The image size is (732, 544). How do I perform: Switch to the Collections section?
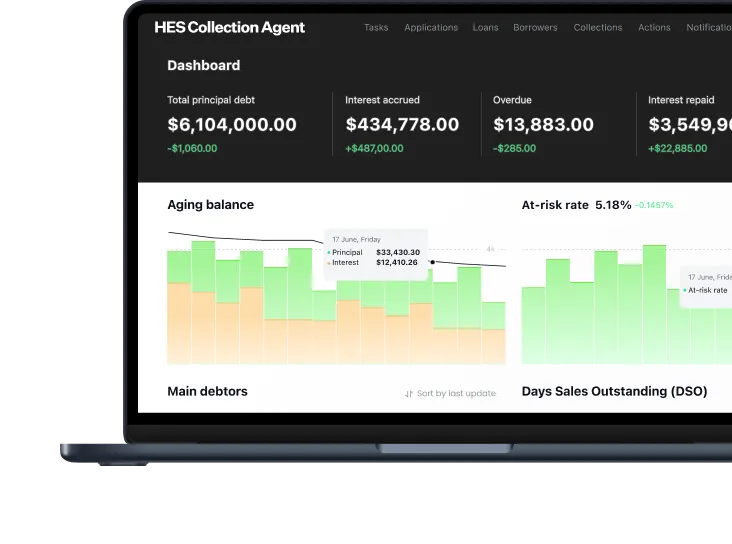(598, 28)
